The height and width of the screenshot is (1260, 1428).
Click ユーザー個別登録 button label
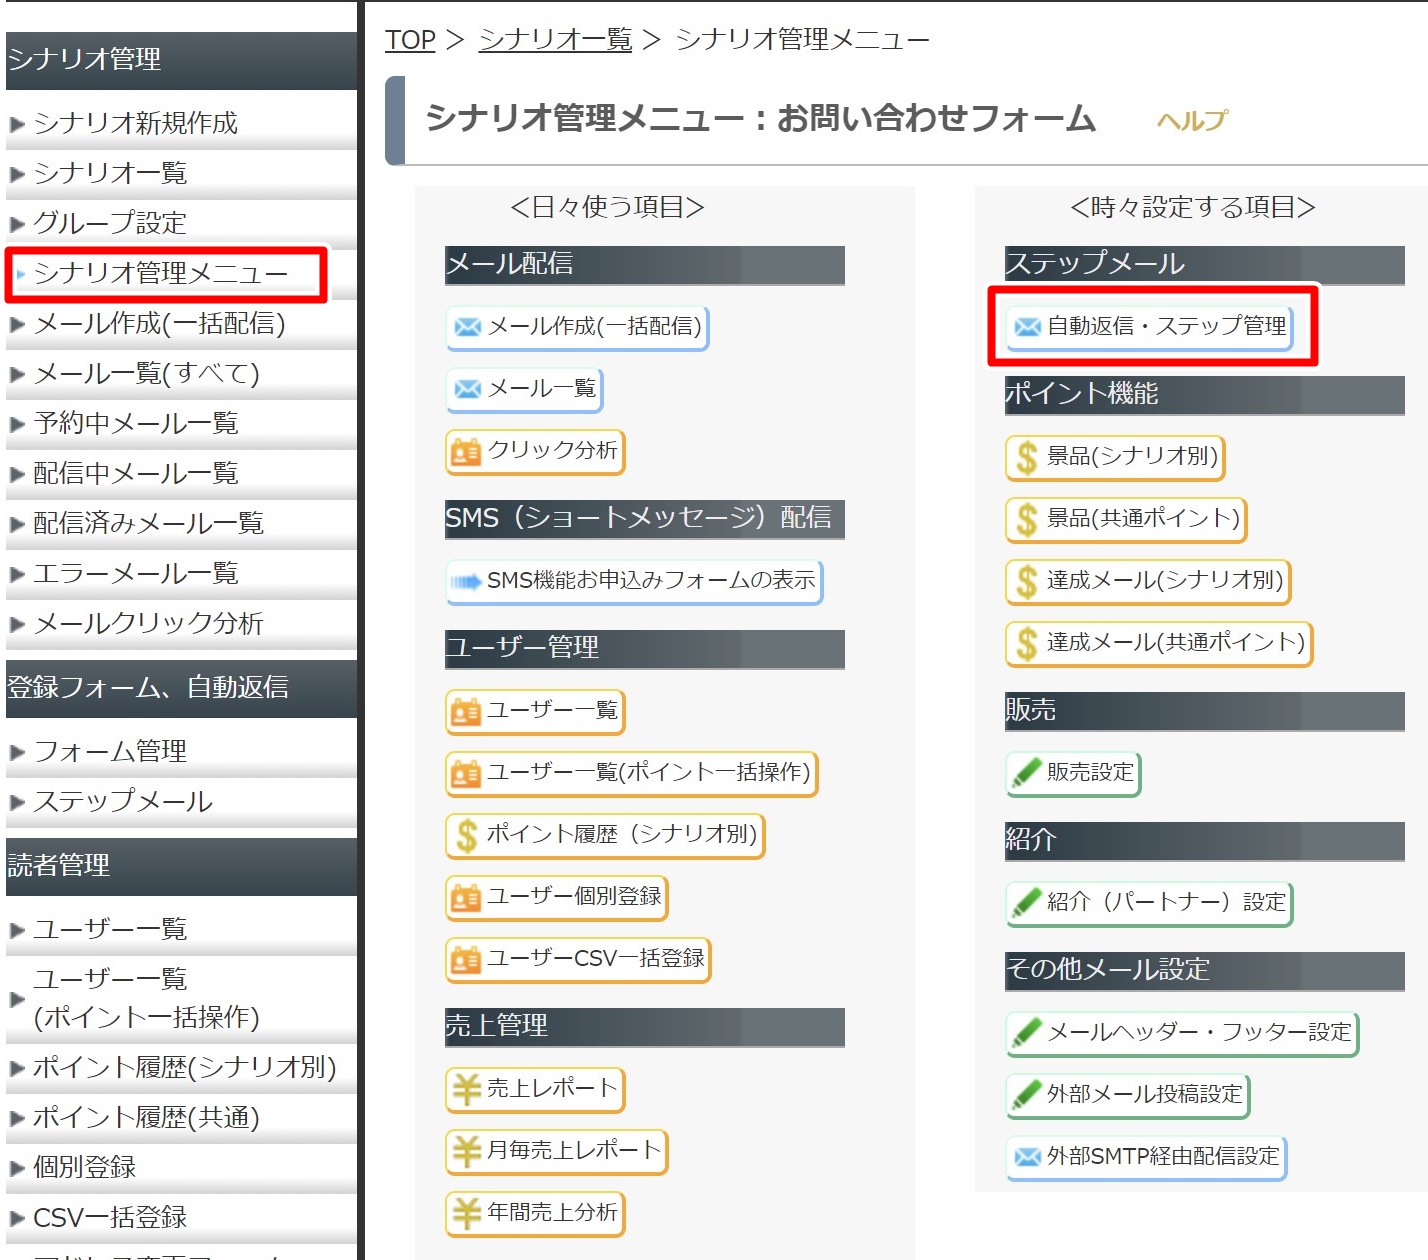pos(574,897)
